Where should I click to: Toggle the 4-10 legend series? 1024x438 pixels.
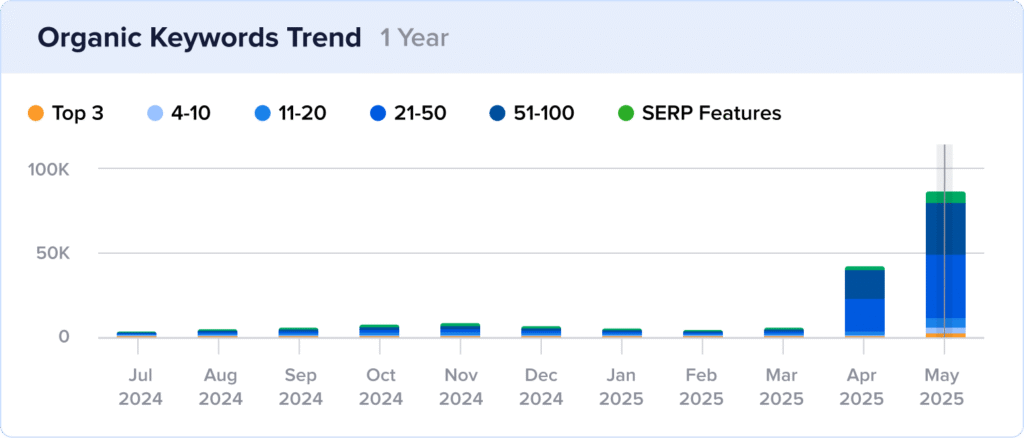pos(181,114)
